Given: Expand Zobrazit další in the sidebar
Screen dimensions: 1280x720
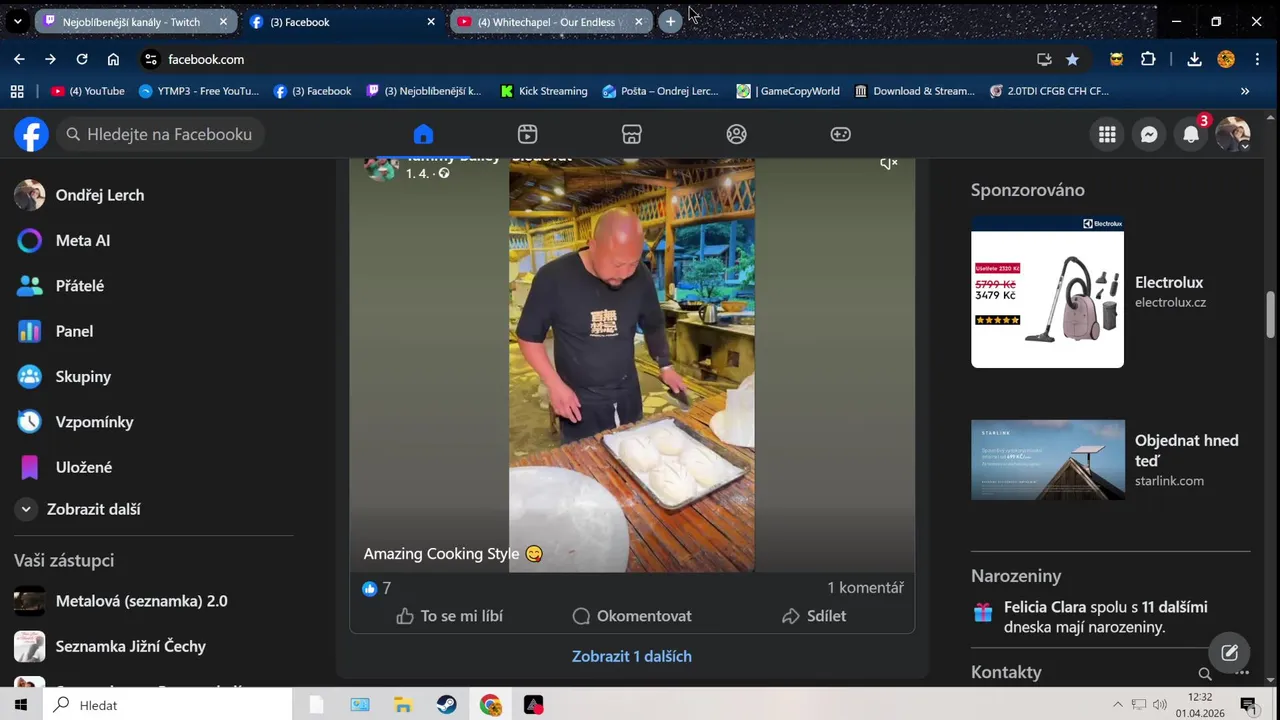Looking at the screenshot, I should (x=93, y=509).
